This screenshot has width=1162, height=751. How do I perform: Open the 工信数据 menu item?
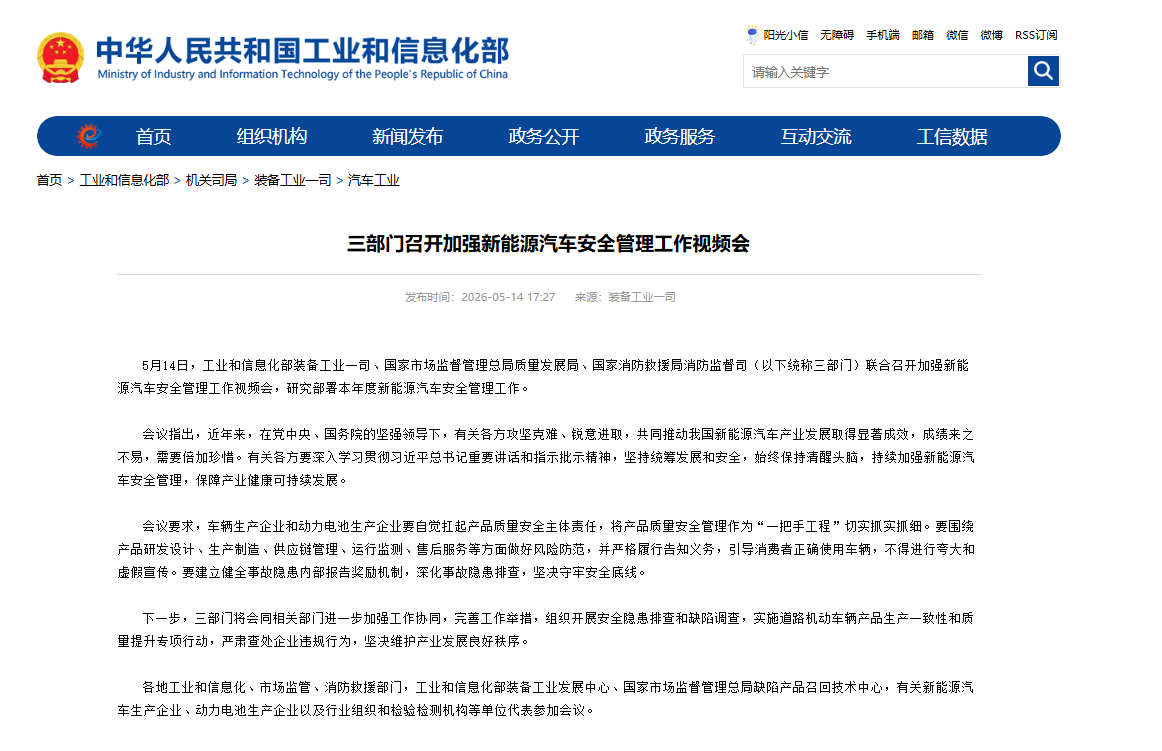click(x=952, y=136)
